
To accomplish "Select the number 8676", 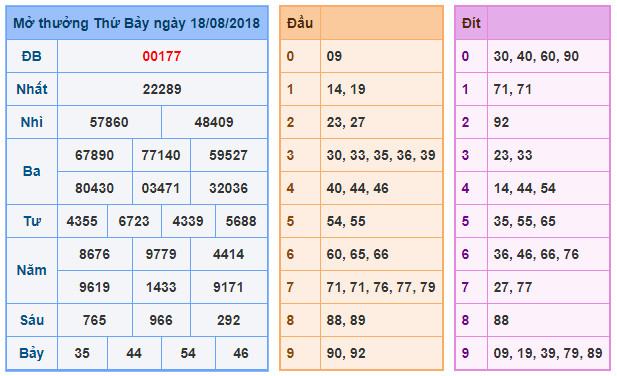I will coord(94,254).
